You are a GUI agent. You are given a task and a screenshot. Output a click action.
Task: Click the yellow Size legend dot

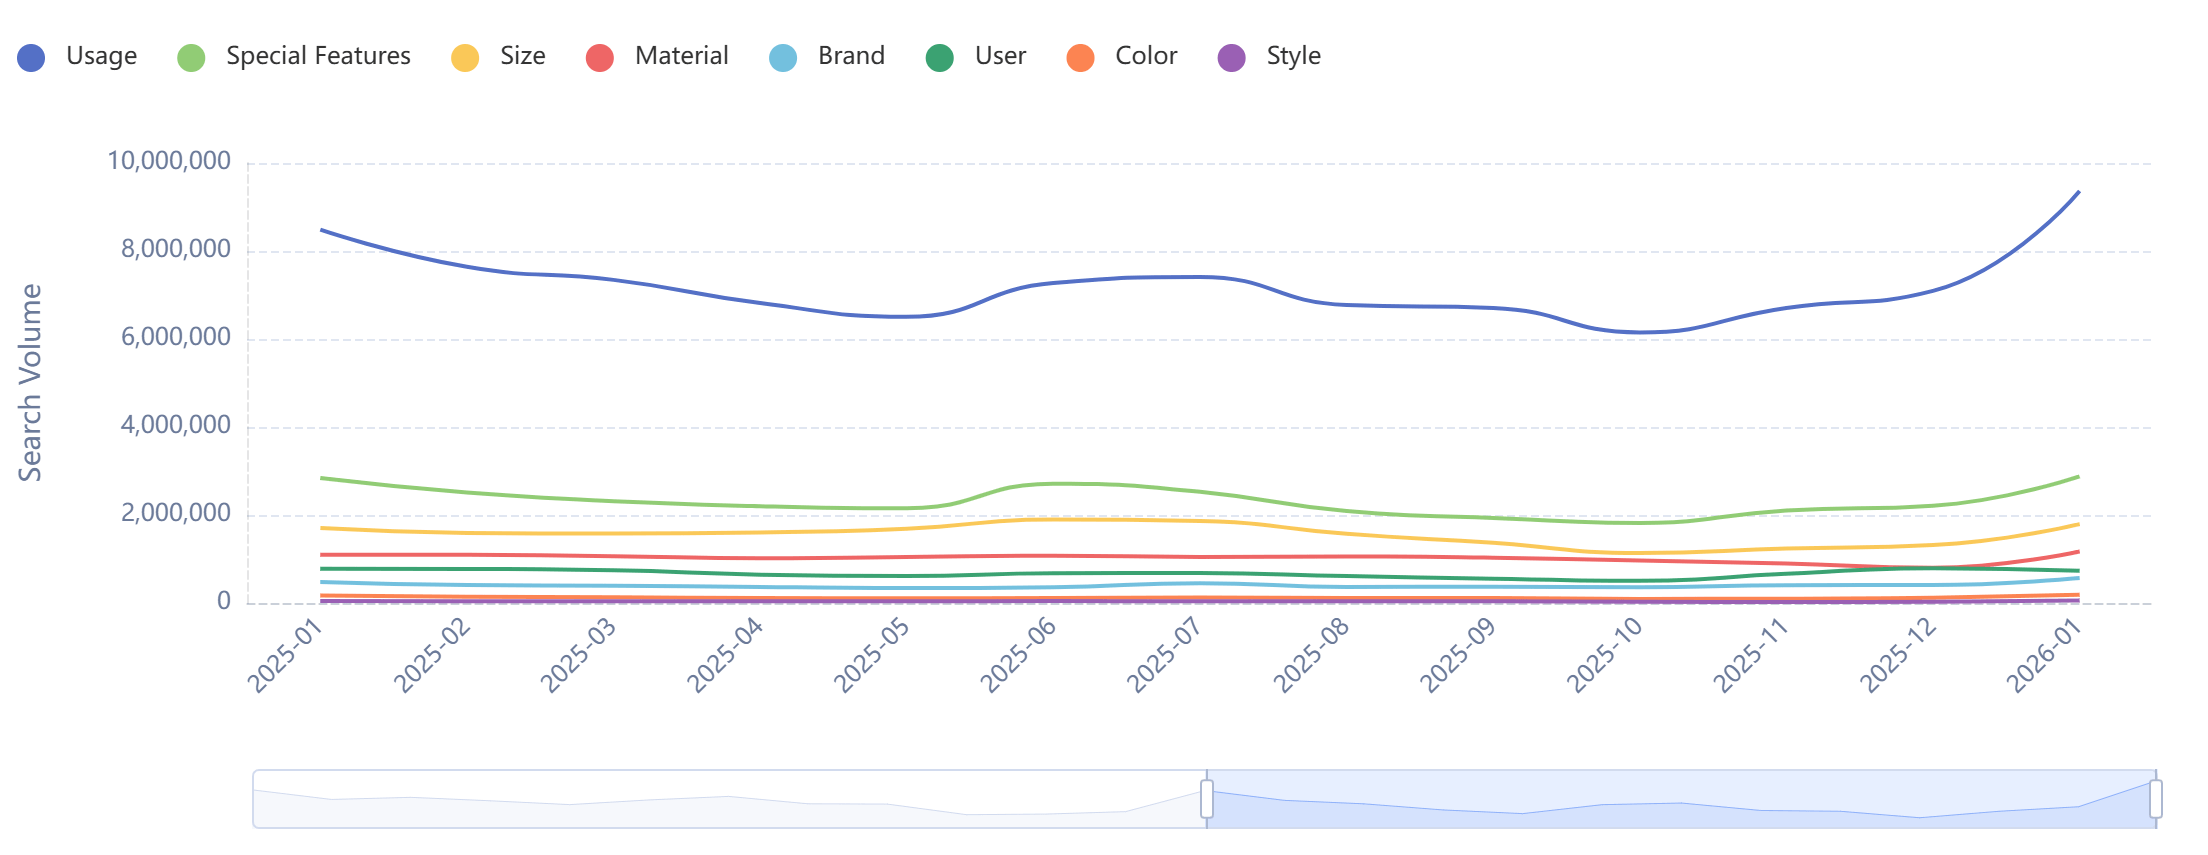click(465, 58)
